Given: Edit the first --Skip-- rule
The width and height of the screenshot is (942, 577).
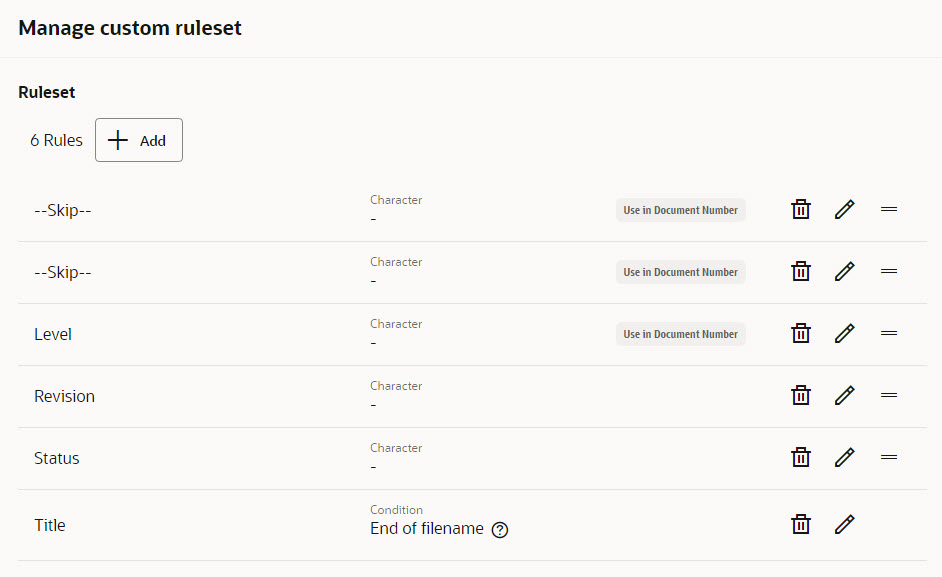Looking at the screenshot, I should tap(844, 210).
